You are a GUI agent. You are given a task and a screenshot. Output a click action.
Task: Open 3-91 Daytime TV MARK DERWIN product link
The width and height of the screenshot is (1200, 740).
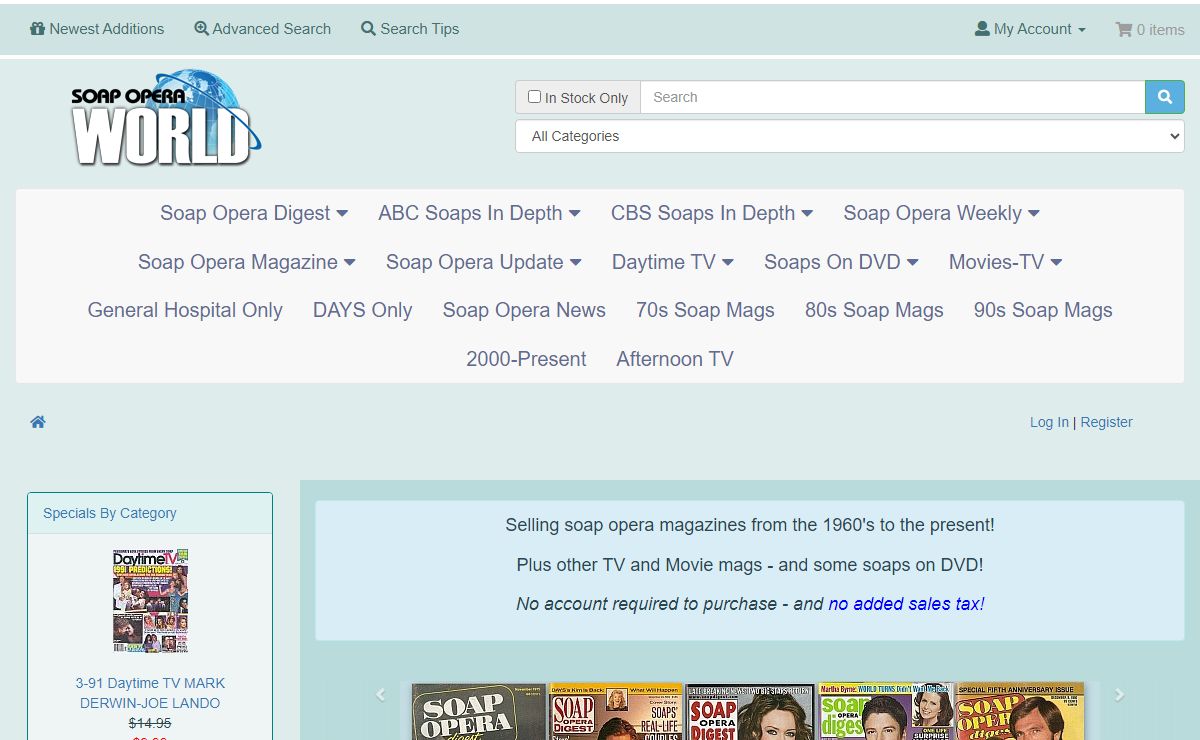(150, 693)
